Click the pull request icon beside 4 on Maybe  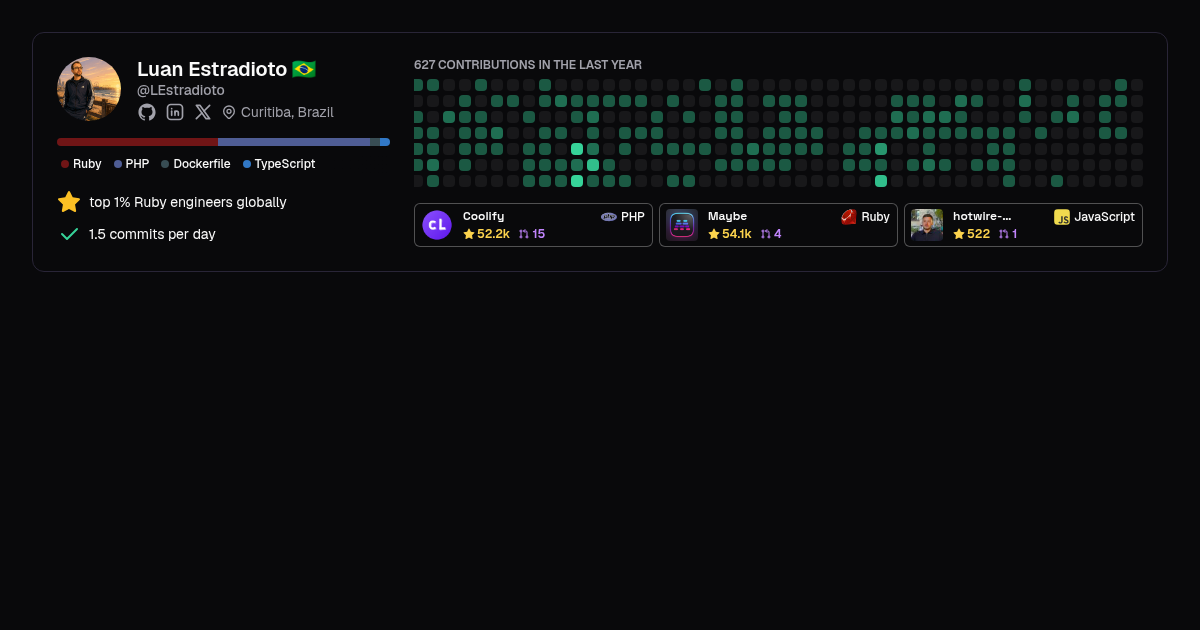pos(766,234)
